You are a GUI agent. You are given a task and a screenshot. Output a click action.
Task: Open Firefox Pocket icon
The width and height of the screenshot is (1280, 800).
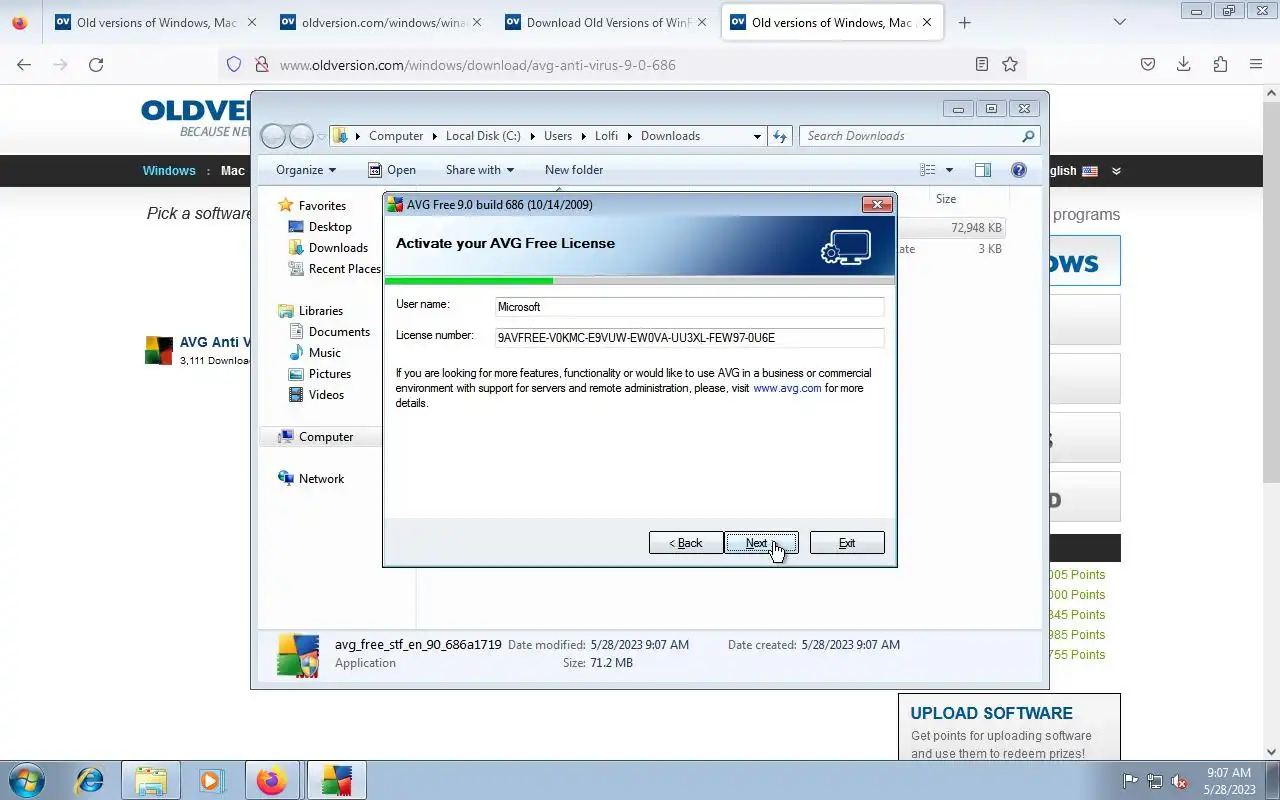[x=1148, y=64]
